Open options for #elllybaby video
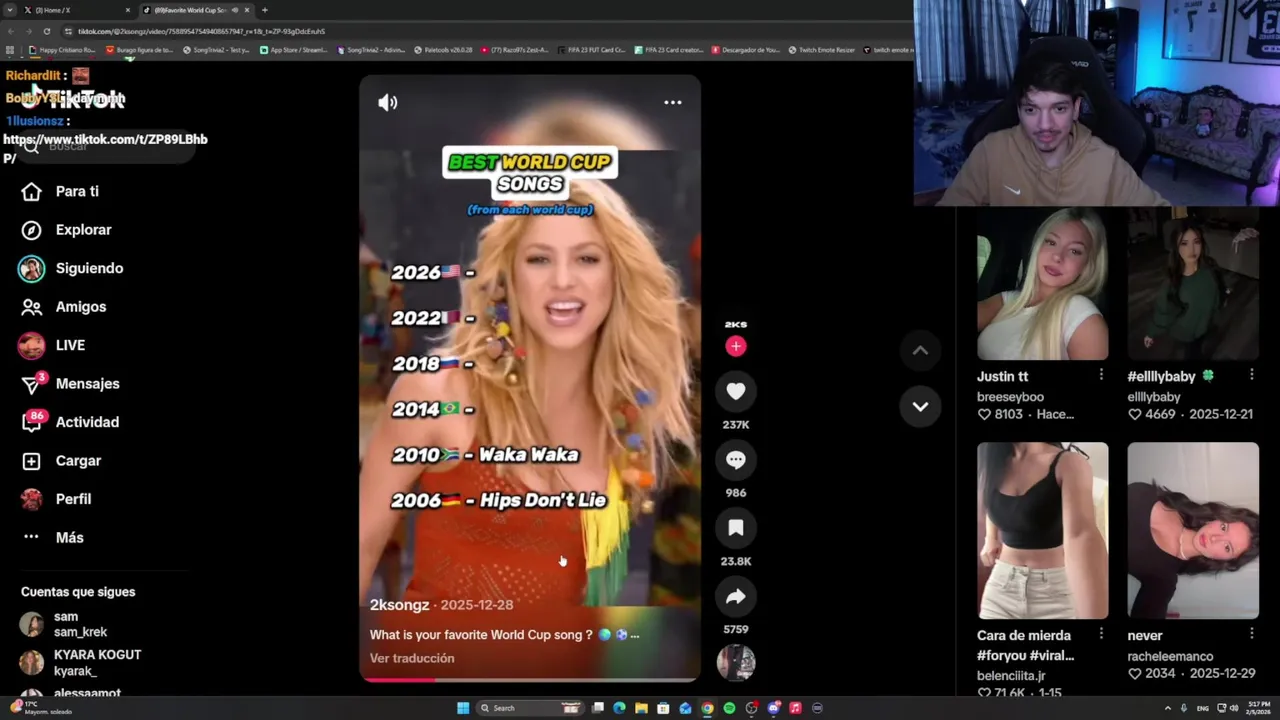Viewport: 1280px width, 720px height. 1251,375
